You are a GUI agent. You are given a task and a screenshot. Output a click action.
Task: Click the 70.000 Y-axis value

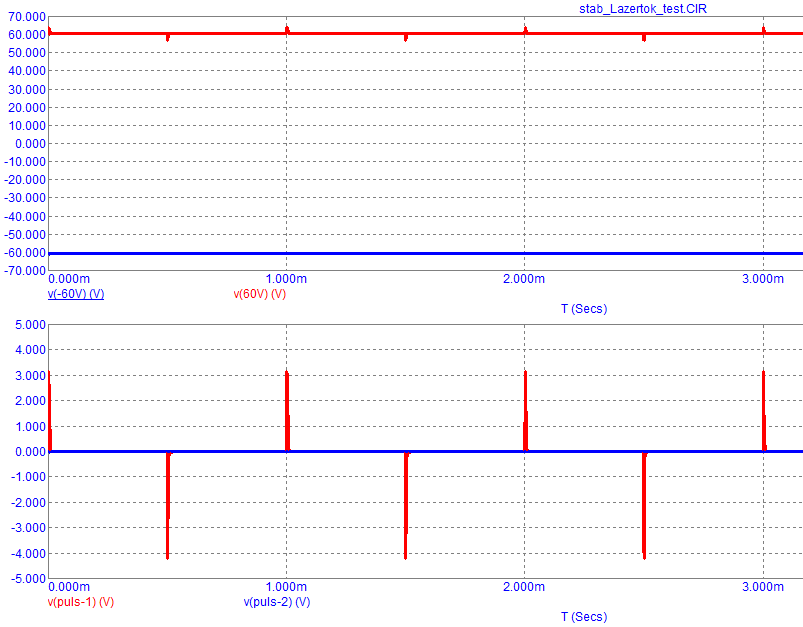click(27, 17)
